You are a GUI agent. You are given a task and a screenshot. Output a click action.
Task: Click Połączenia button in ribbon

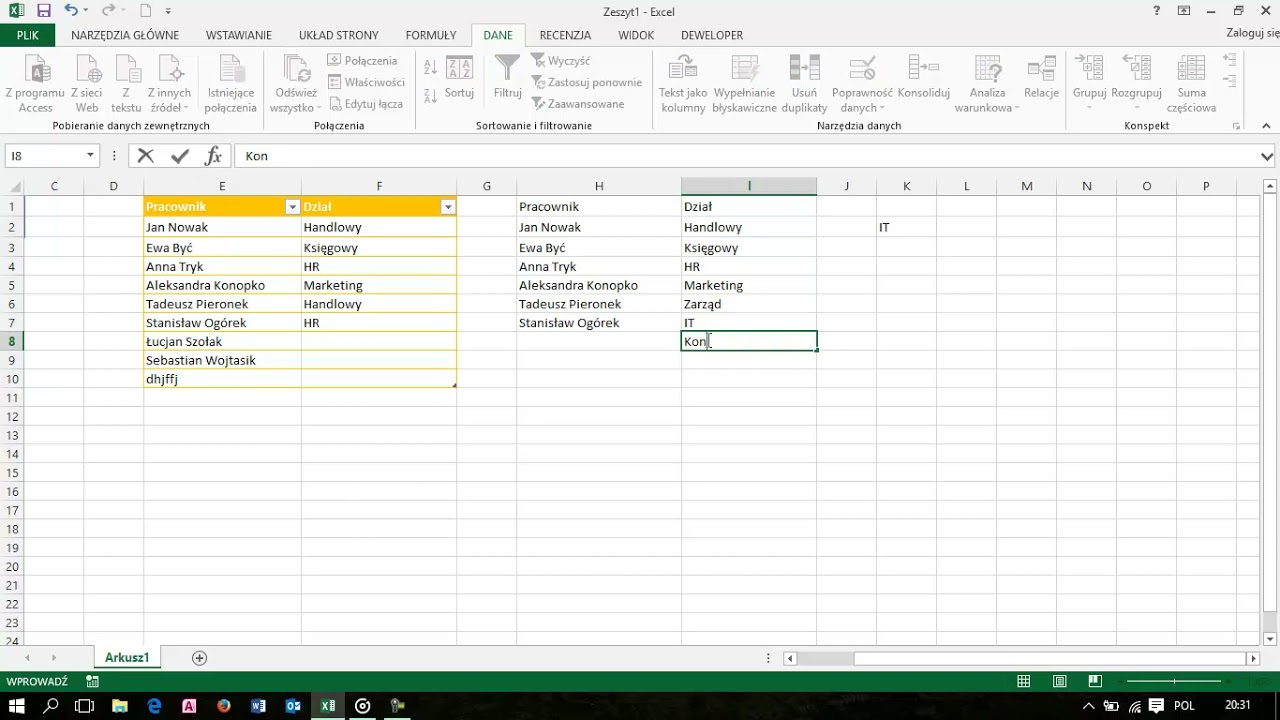[362, 61]
